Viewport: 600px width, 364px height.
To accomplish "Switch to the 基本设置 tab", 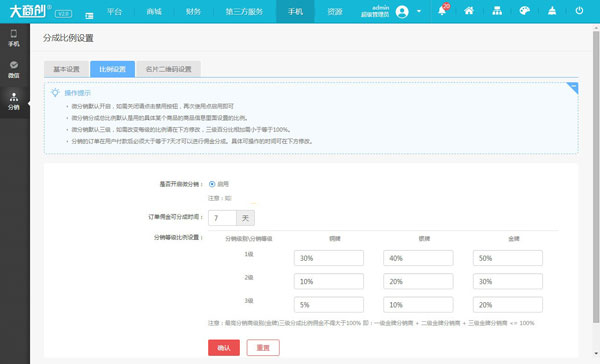I will (66, 69).
